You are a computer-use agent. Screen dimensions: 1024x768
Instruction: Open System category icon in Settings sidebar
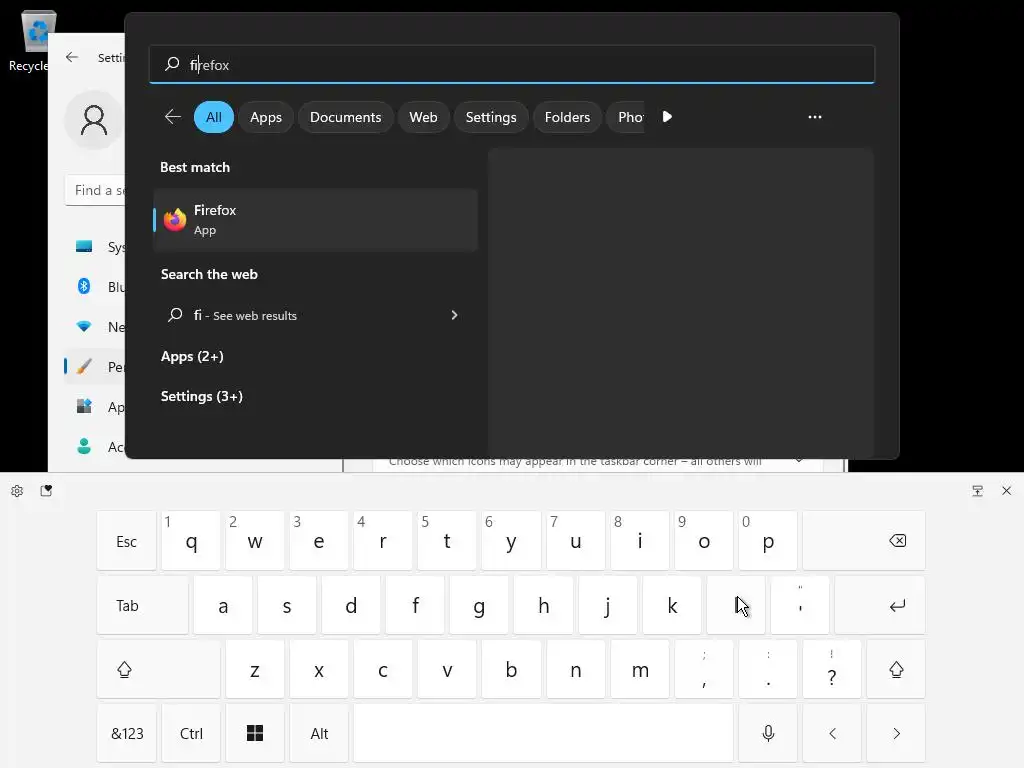pyautogui.click(x=84, y=246)
